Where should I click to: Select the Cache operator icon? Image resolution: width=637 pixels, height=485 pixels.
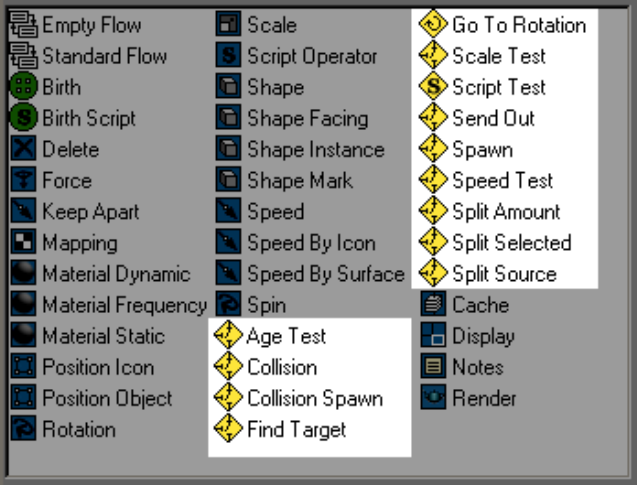tap(433, 305)
